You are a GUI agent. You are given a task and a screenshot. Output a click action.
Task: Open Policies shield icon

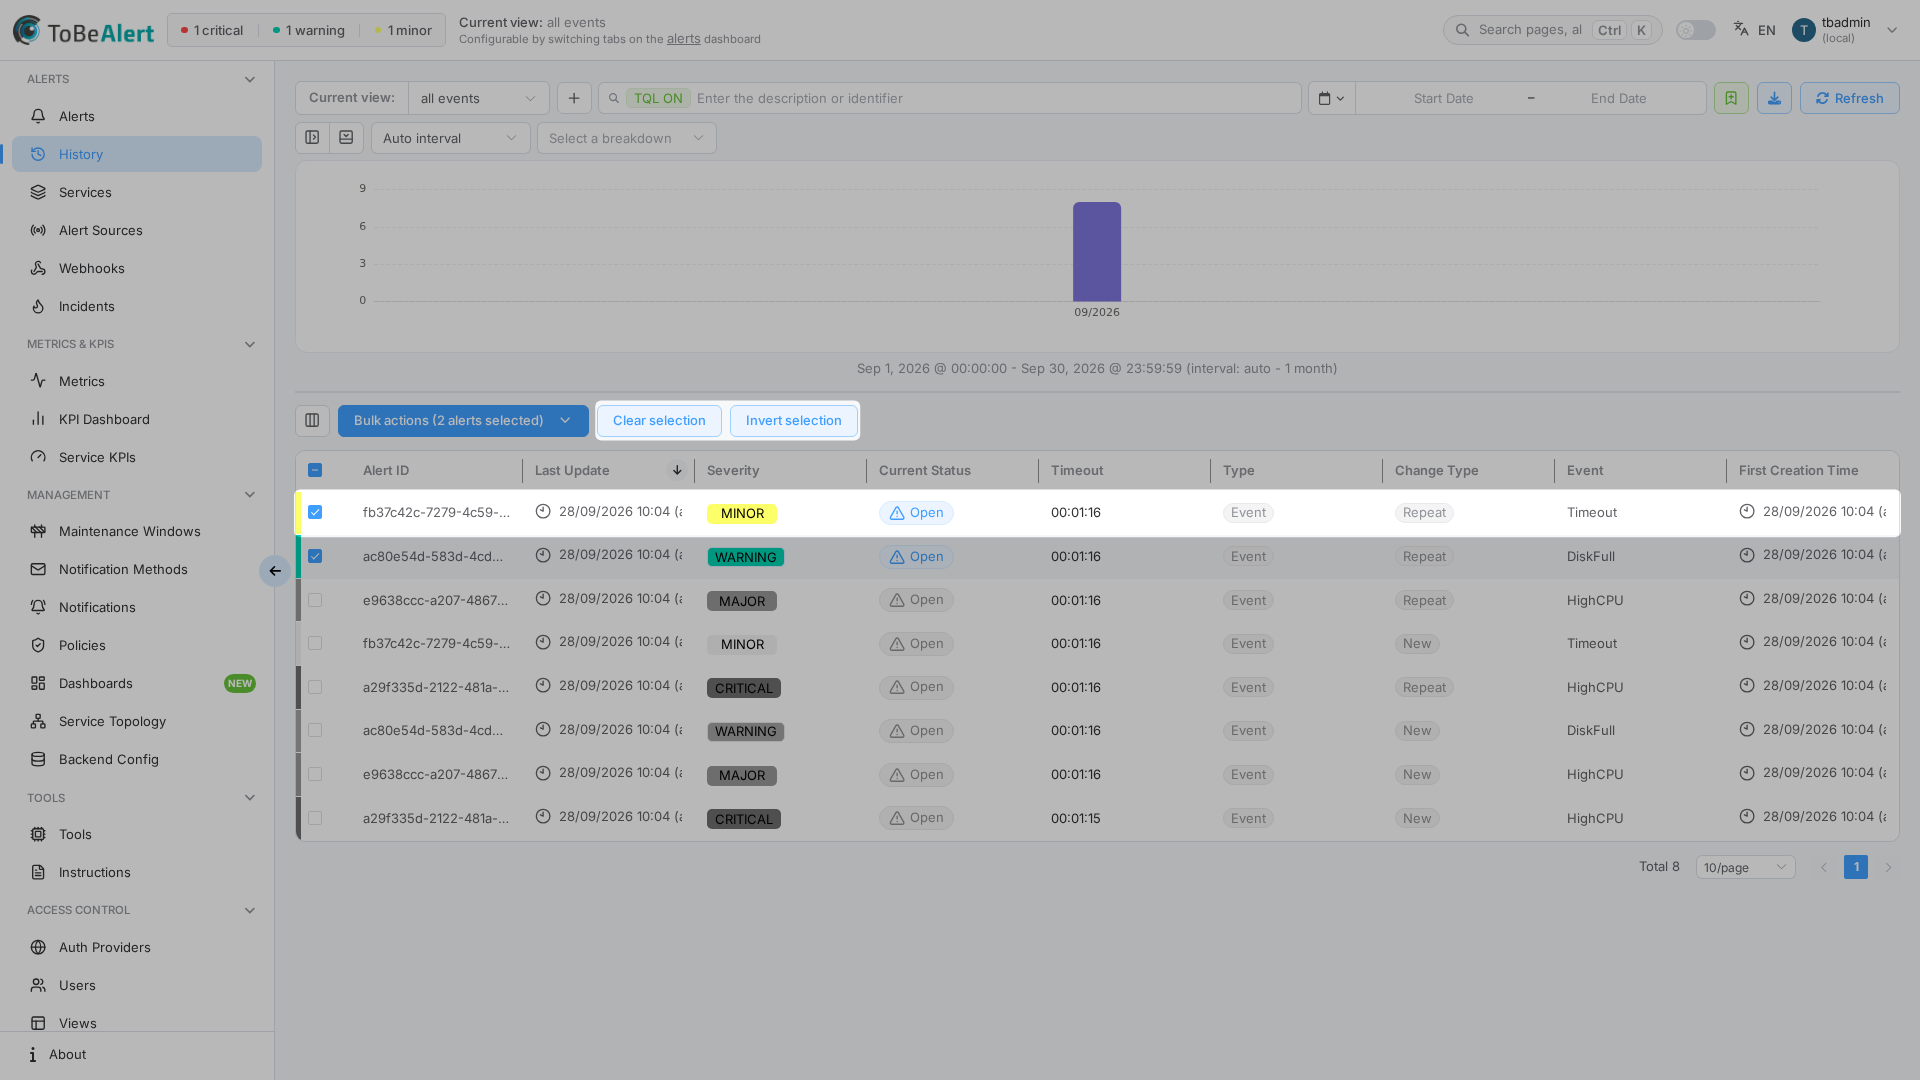[38, 645]
